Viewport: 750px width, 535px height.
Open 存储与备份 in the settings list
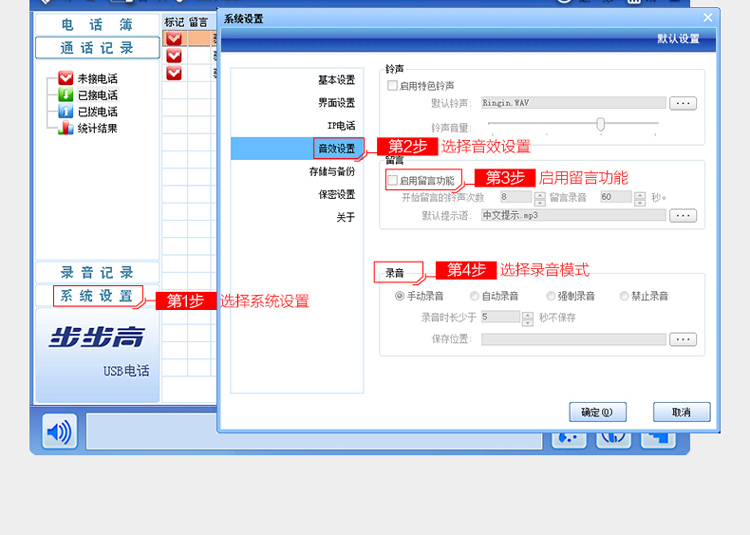pos(331,172)
